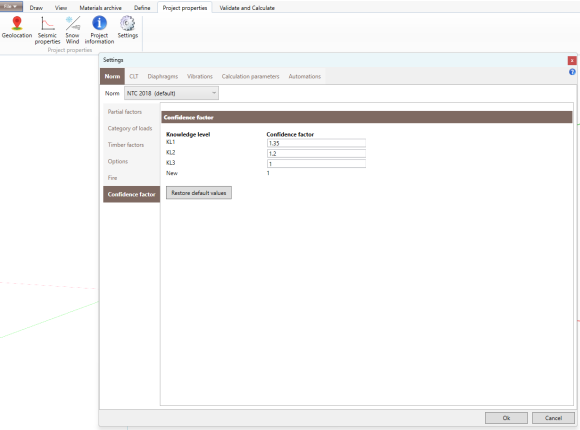Viewport: 580px width, 430px height.
Task: Open the Calculation parameters tab
Action: click(250, 76)
